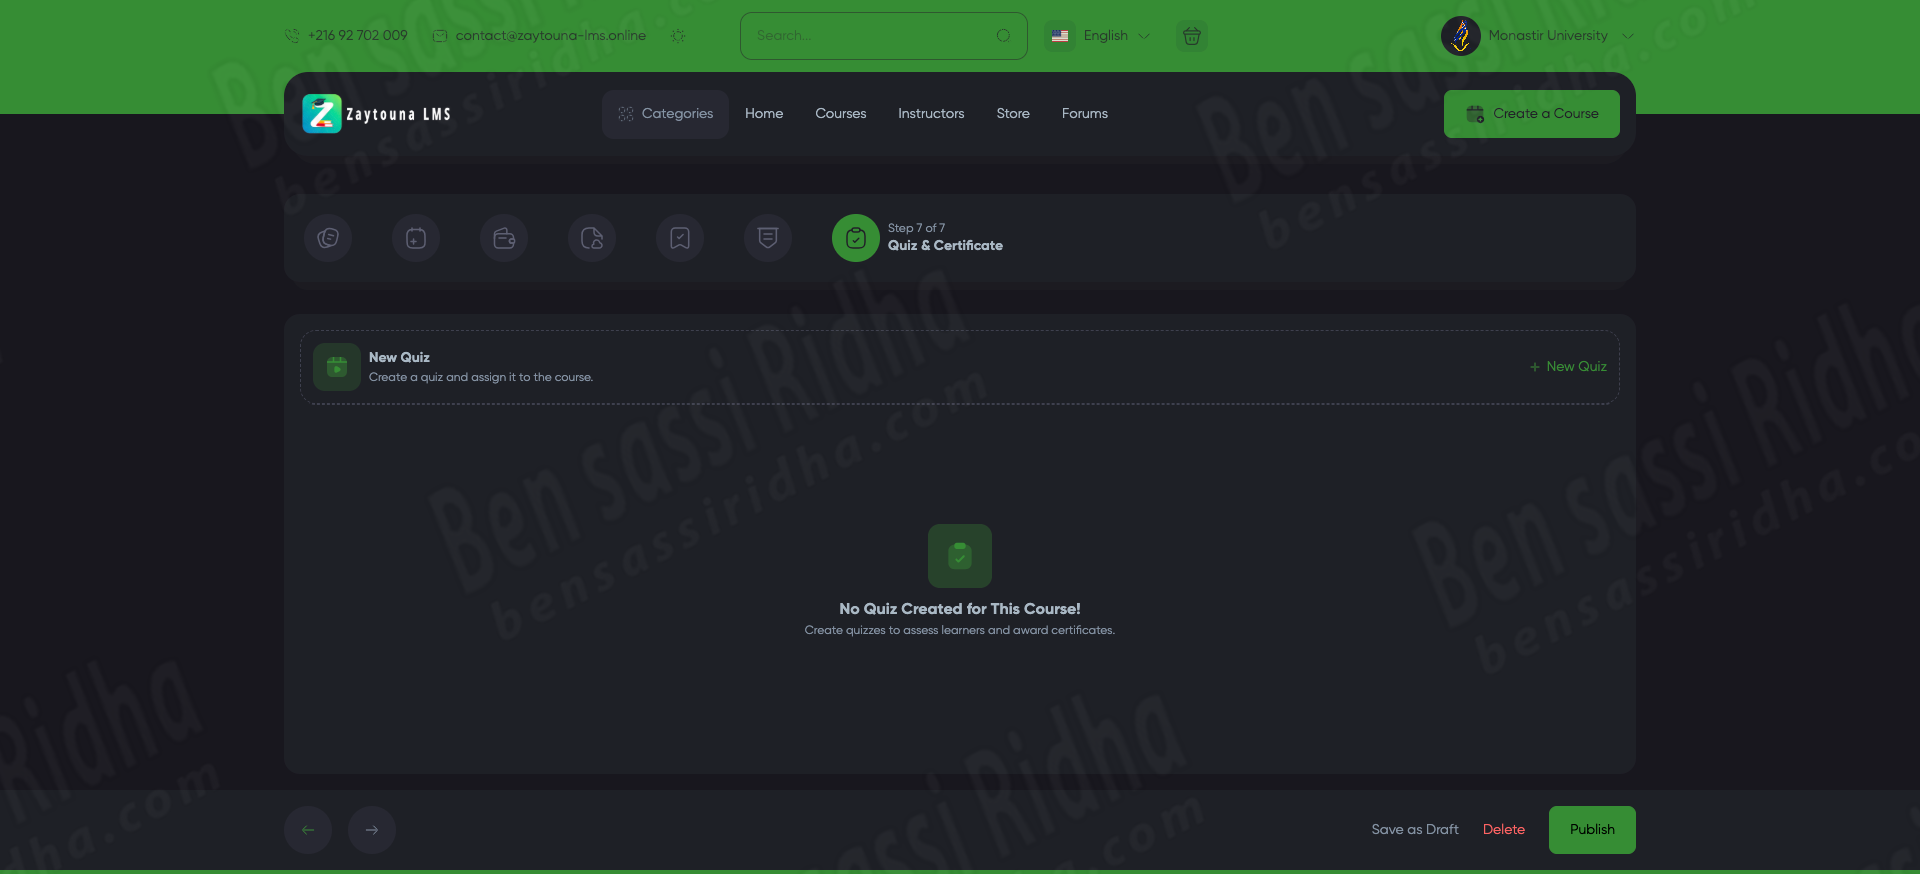The image size is (1920, 874).
Task: Expand the Categories menu
Action: click(665, 114)
